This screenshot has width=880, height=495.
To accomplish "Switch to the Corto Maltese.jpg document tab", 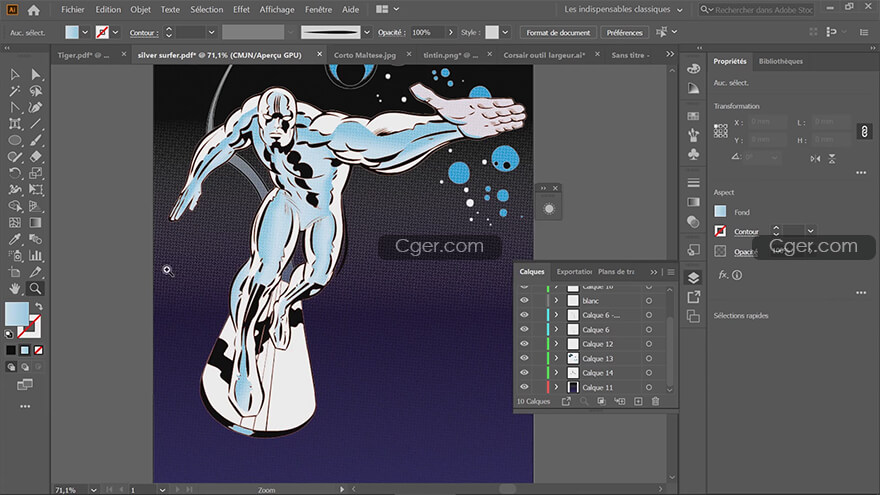I will click(365, 55).
